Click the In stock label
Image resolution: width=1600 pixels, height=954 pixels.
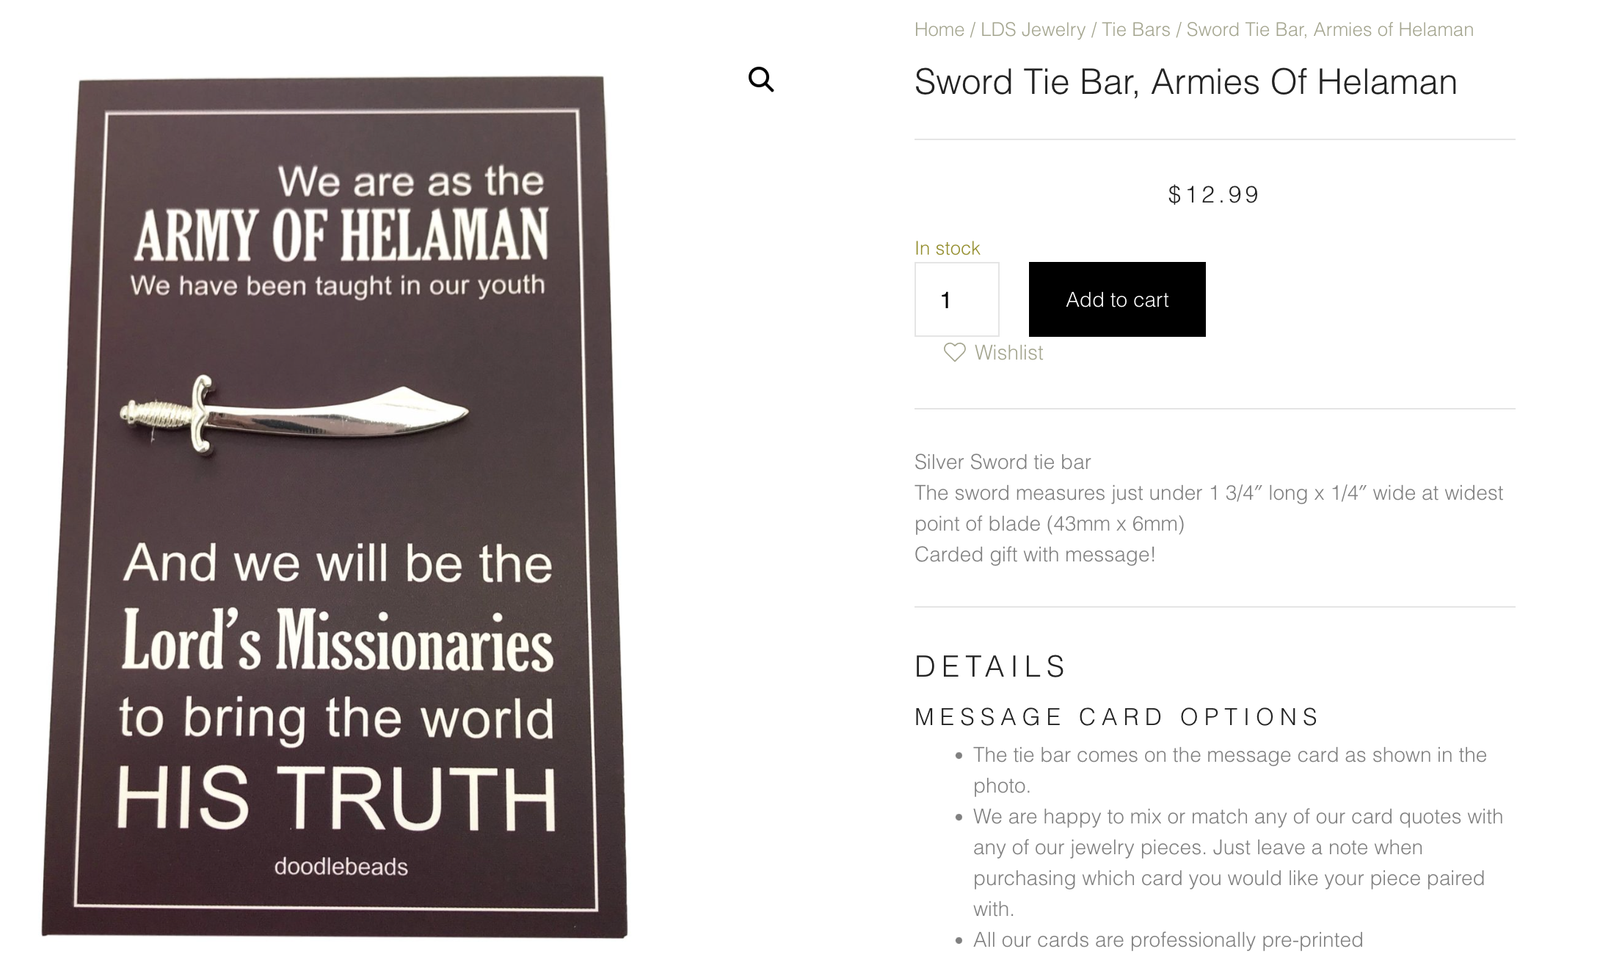point(947,248)
